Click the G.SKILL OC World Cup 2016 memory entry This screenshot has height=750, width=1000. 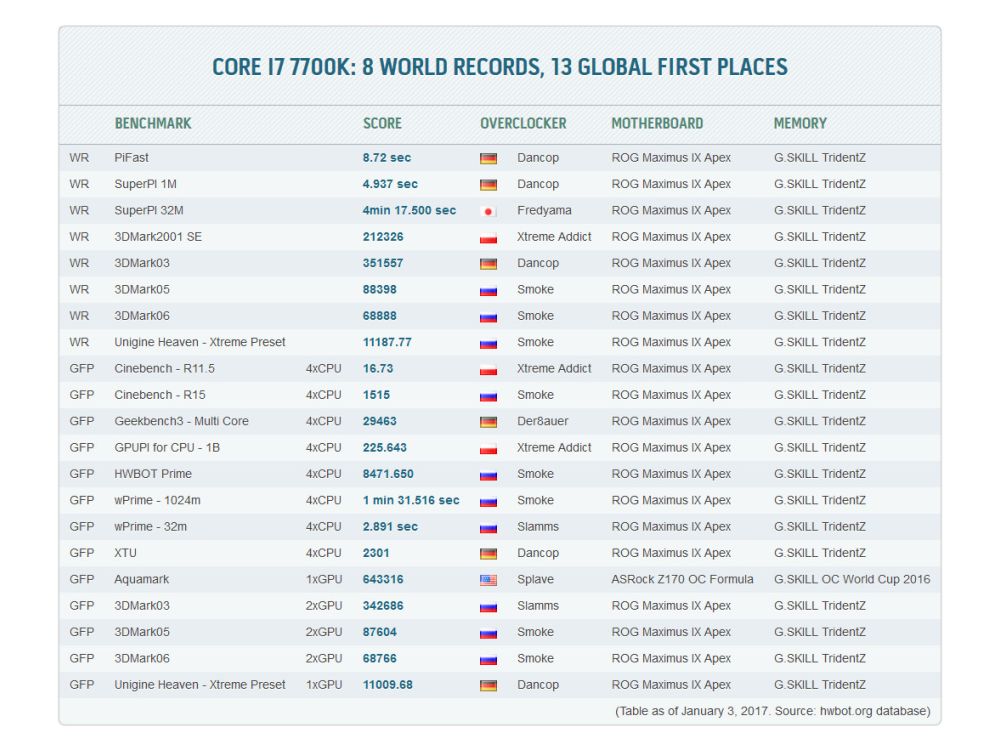tap(852, 580)
